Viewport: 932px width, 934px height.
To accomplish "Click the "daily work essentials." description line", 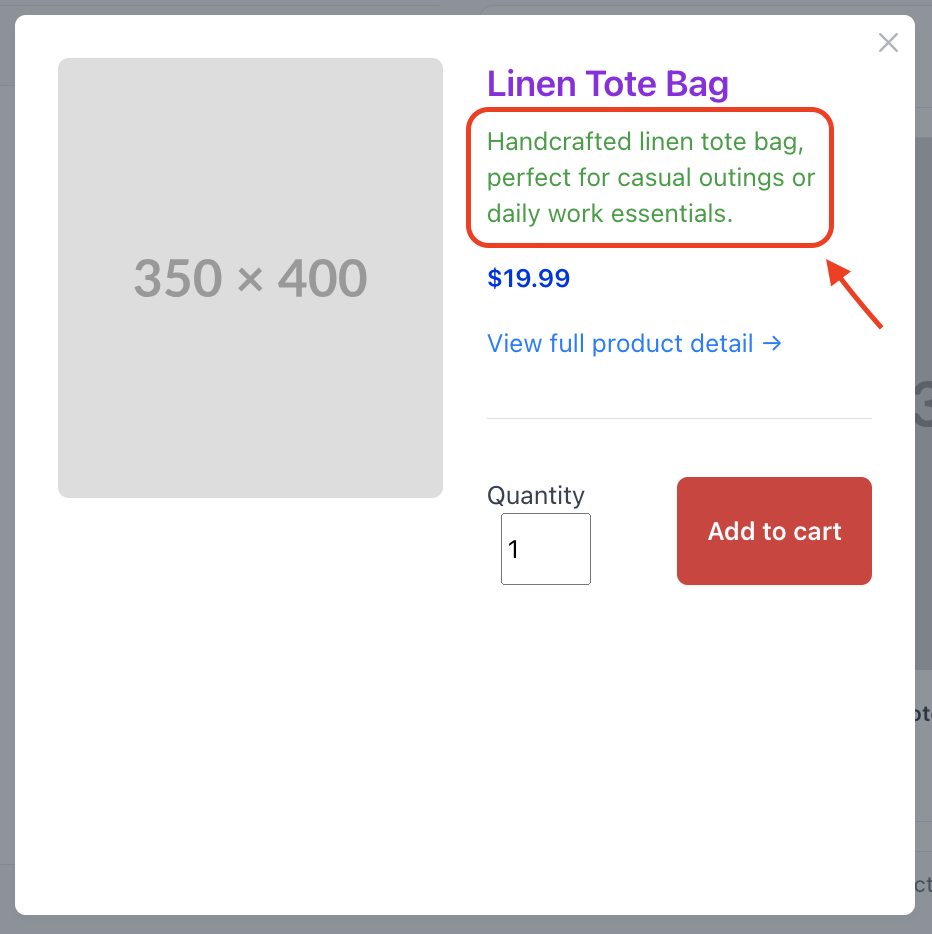I will (x=610, y=213).
